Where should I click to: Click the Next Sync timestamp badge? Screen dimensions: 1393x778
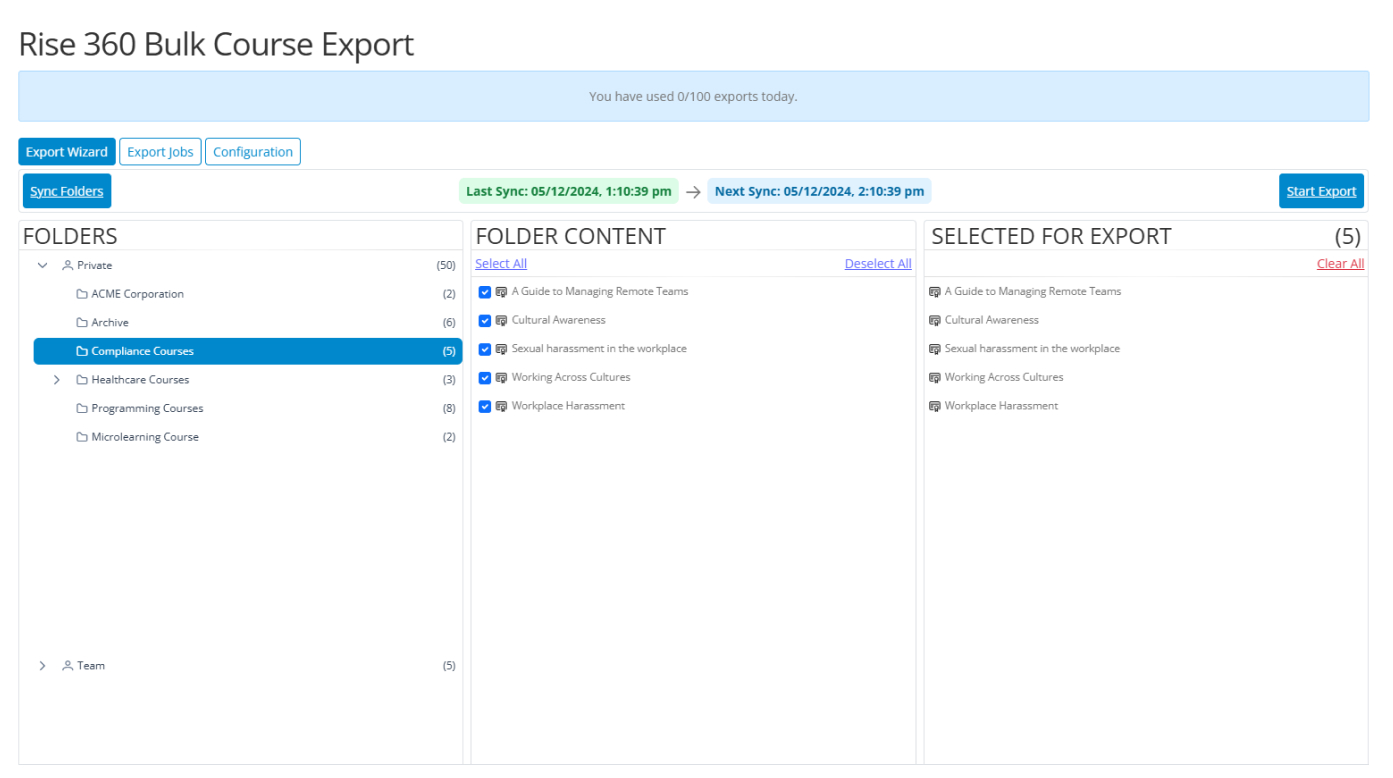(819, 191)
